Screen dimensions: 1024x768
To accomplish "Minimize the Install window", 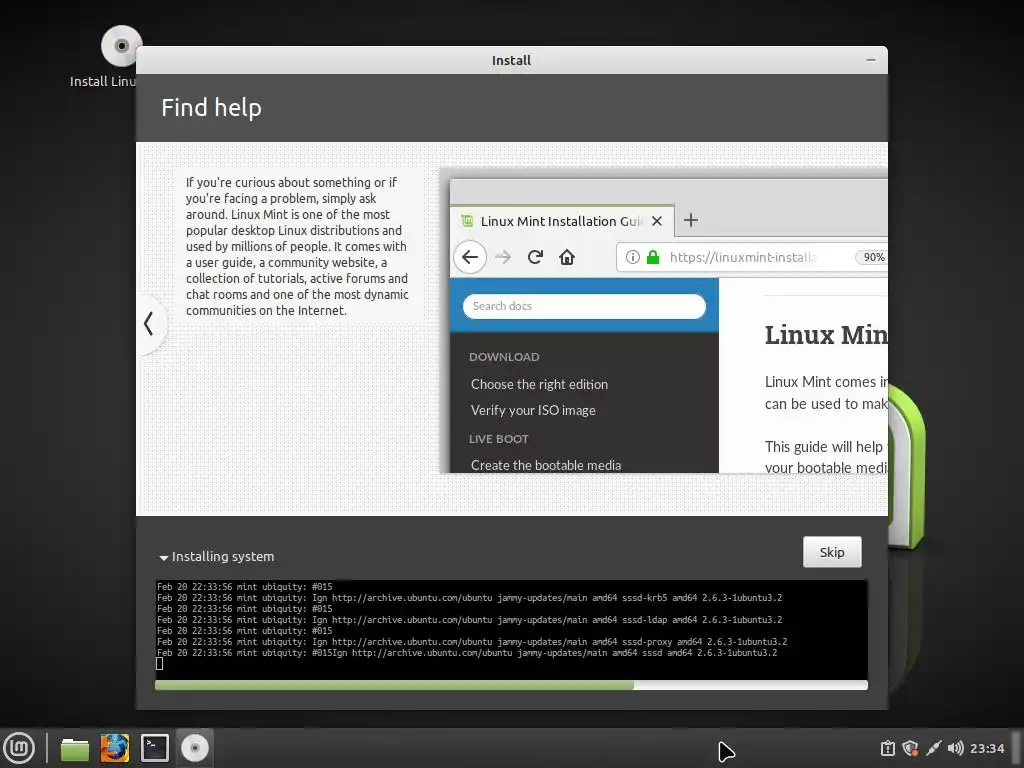I will point(871,60).
